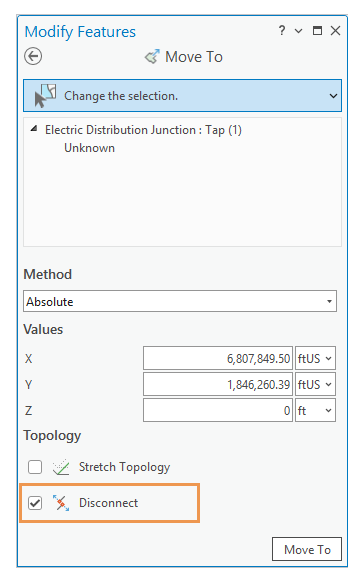The height and width of the screenshot is (585, 363).
Task: Open the pane options chevron menu
Action: (298, 31)
